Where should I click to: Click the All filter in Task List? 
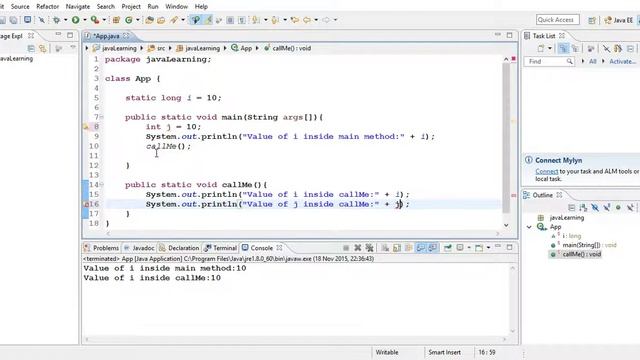[x=593, y=61]
